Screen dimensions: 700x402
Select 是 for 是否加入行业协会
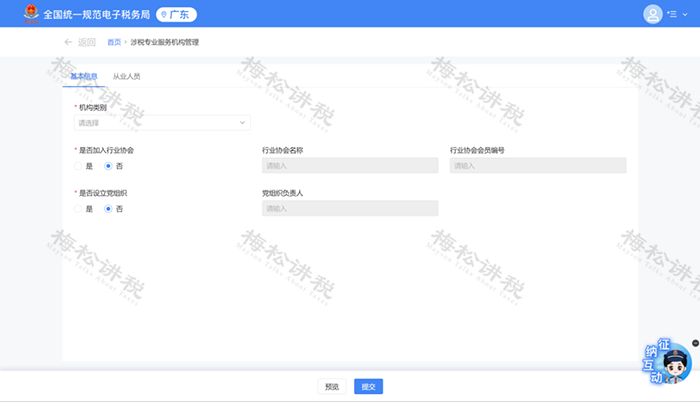point(78,166)
